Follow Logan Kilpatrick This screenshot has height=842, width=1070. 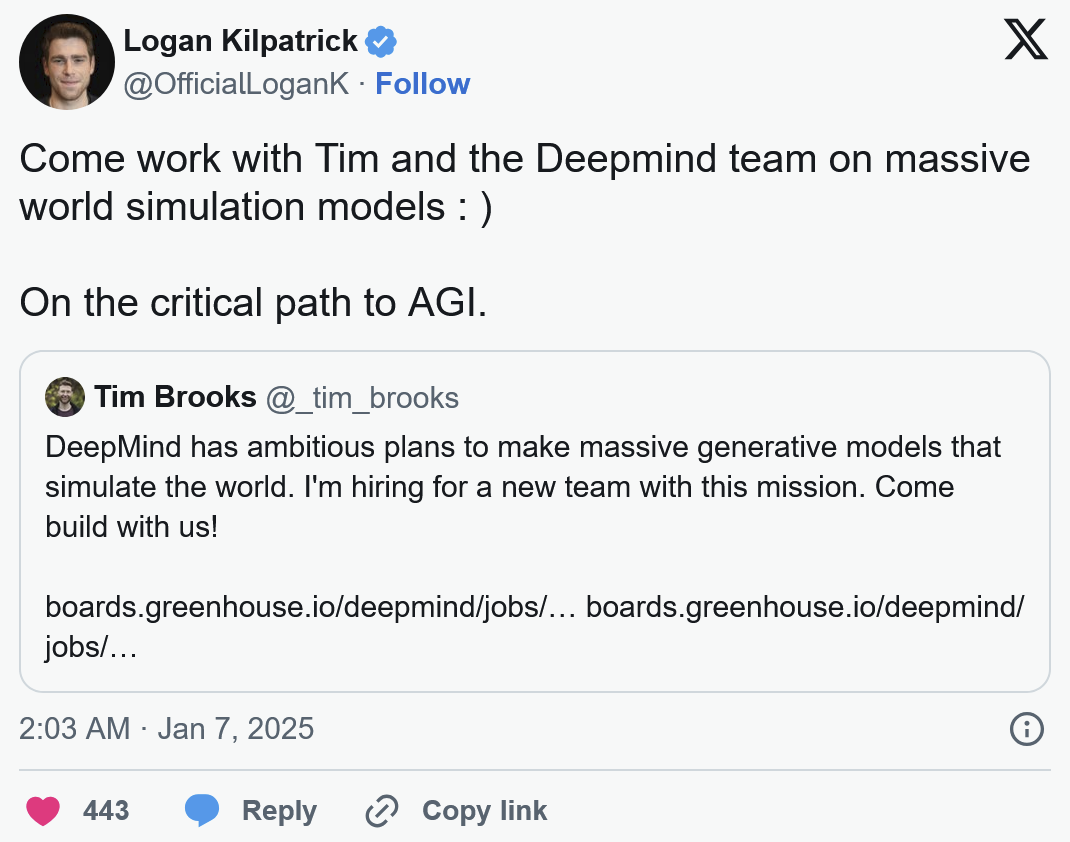click(x=422, y=84)
